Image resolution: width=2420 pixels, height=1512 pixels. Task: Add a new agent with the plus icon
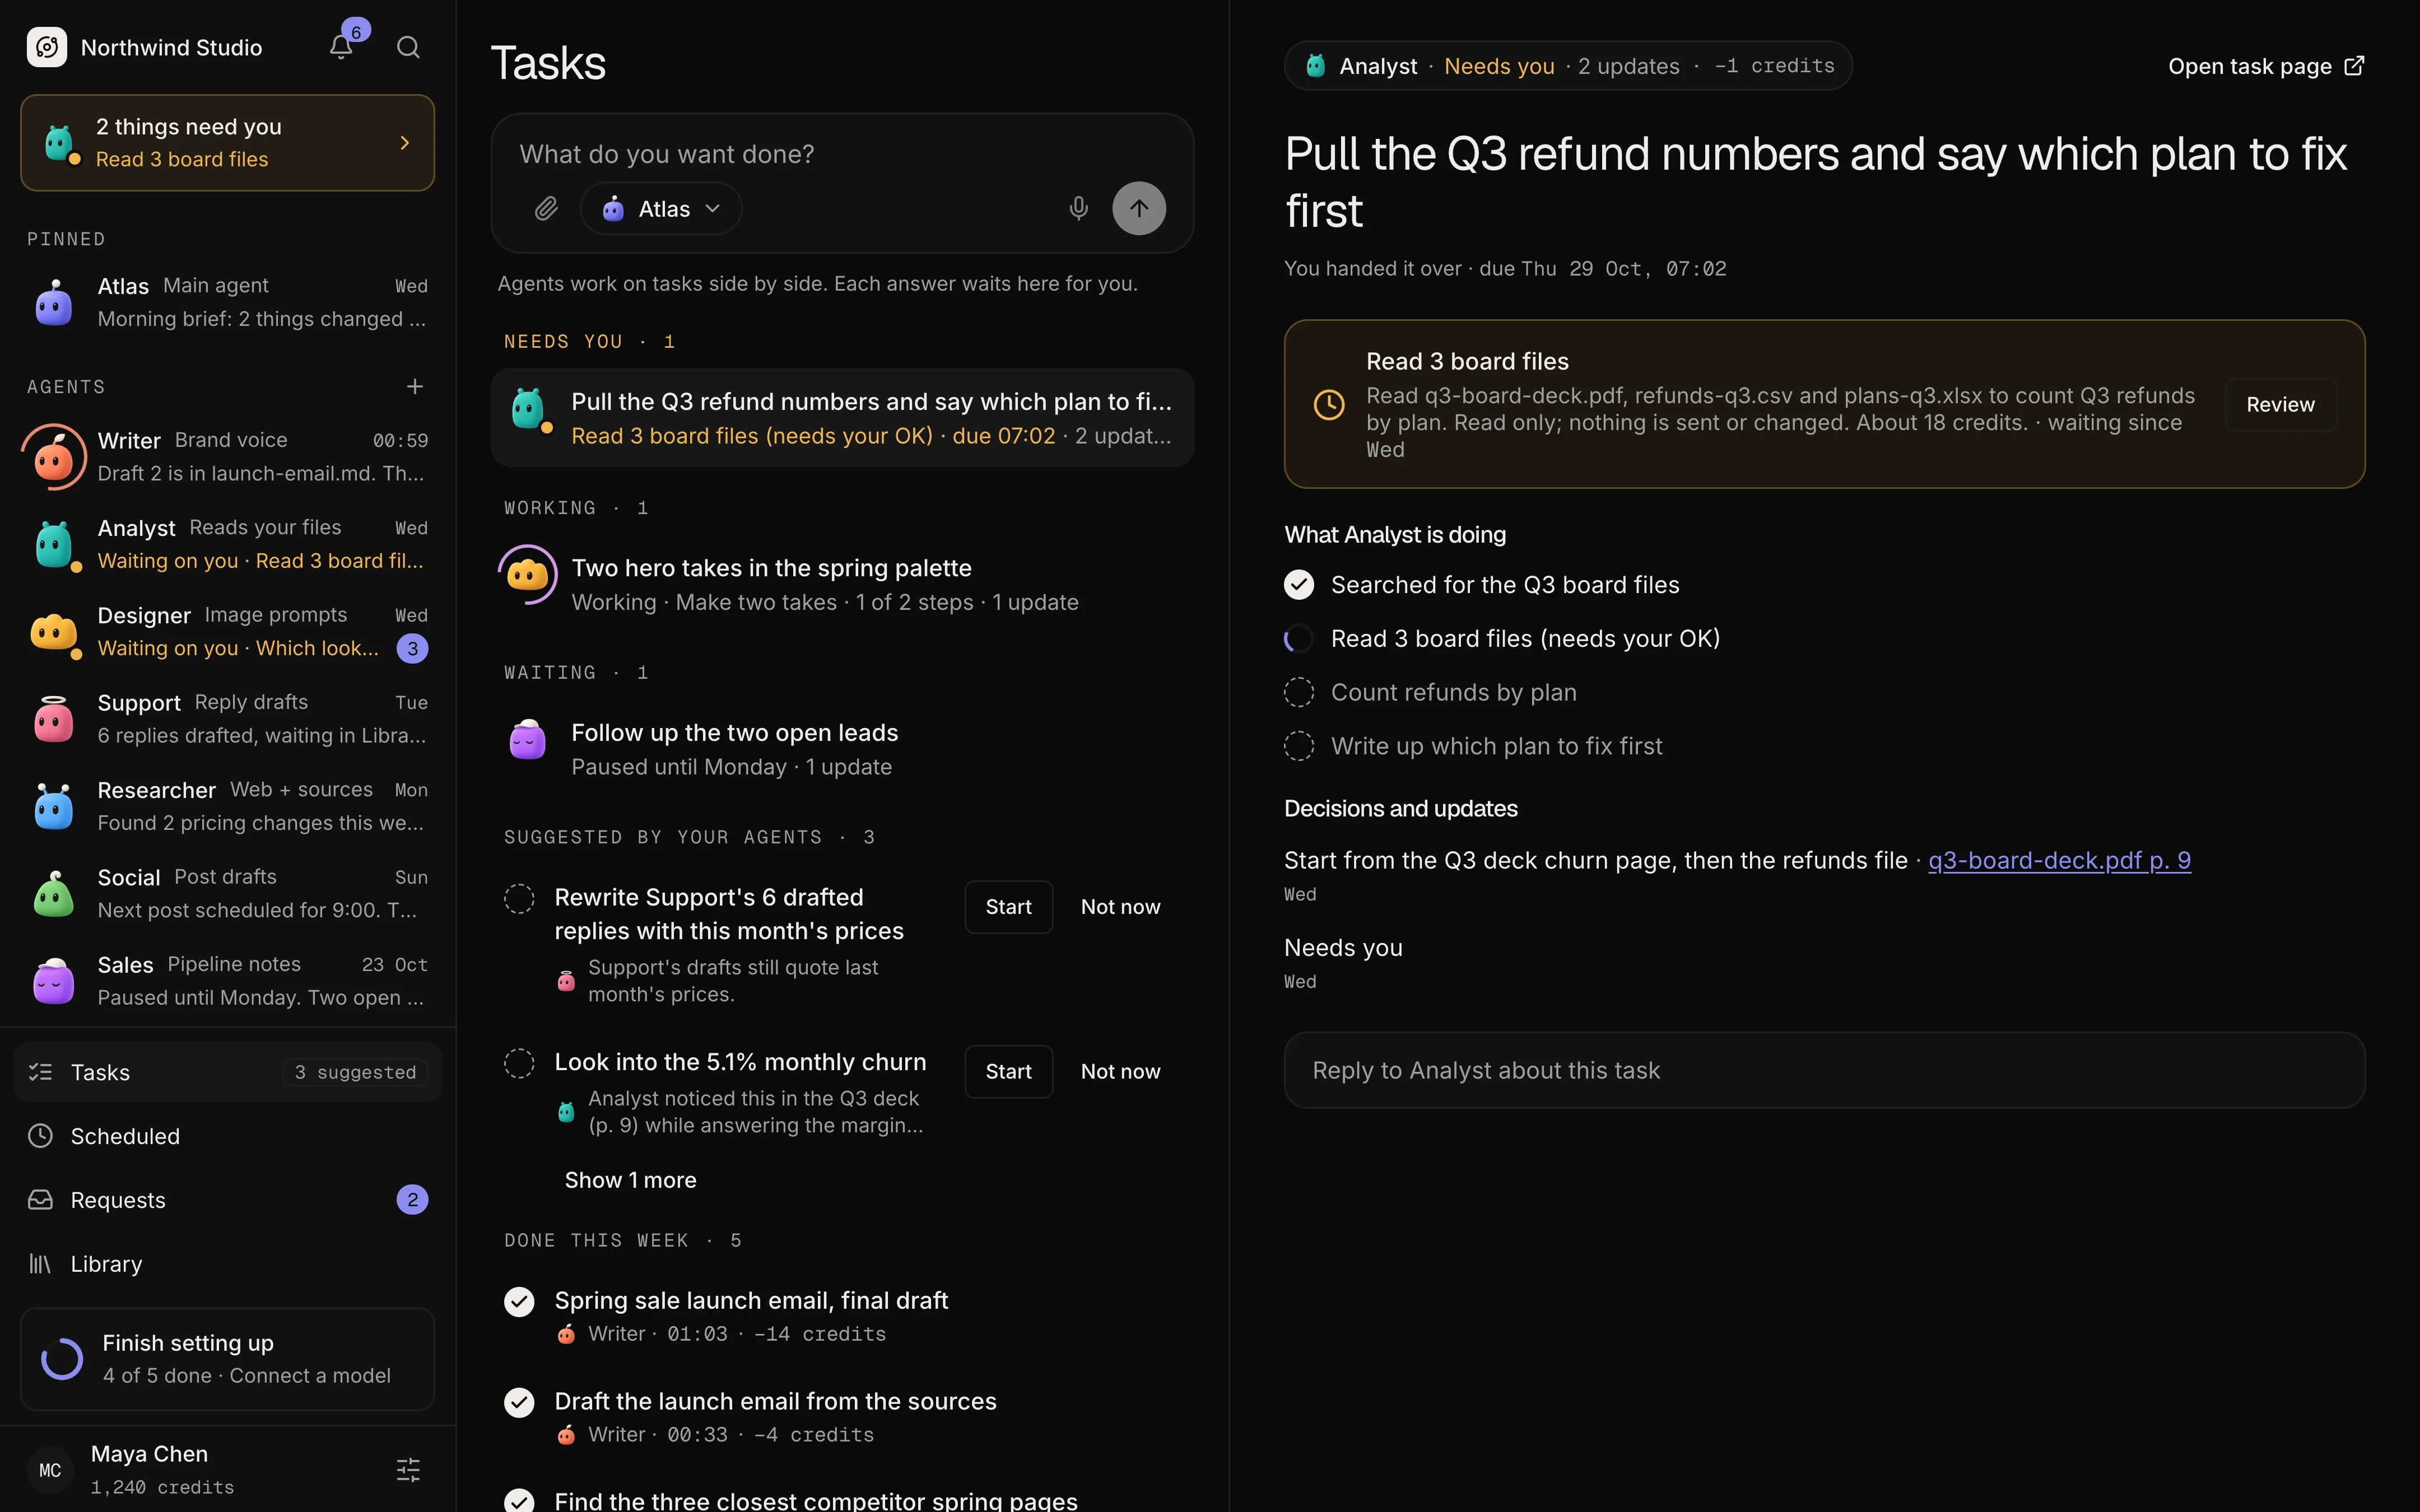[x=415, y=386]
